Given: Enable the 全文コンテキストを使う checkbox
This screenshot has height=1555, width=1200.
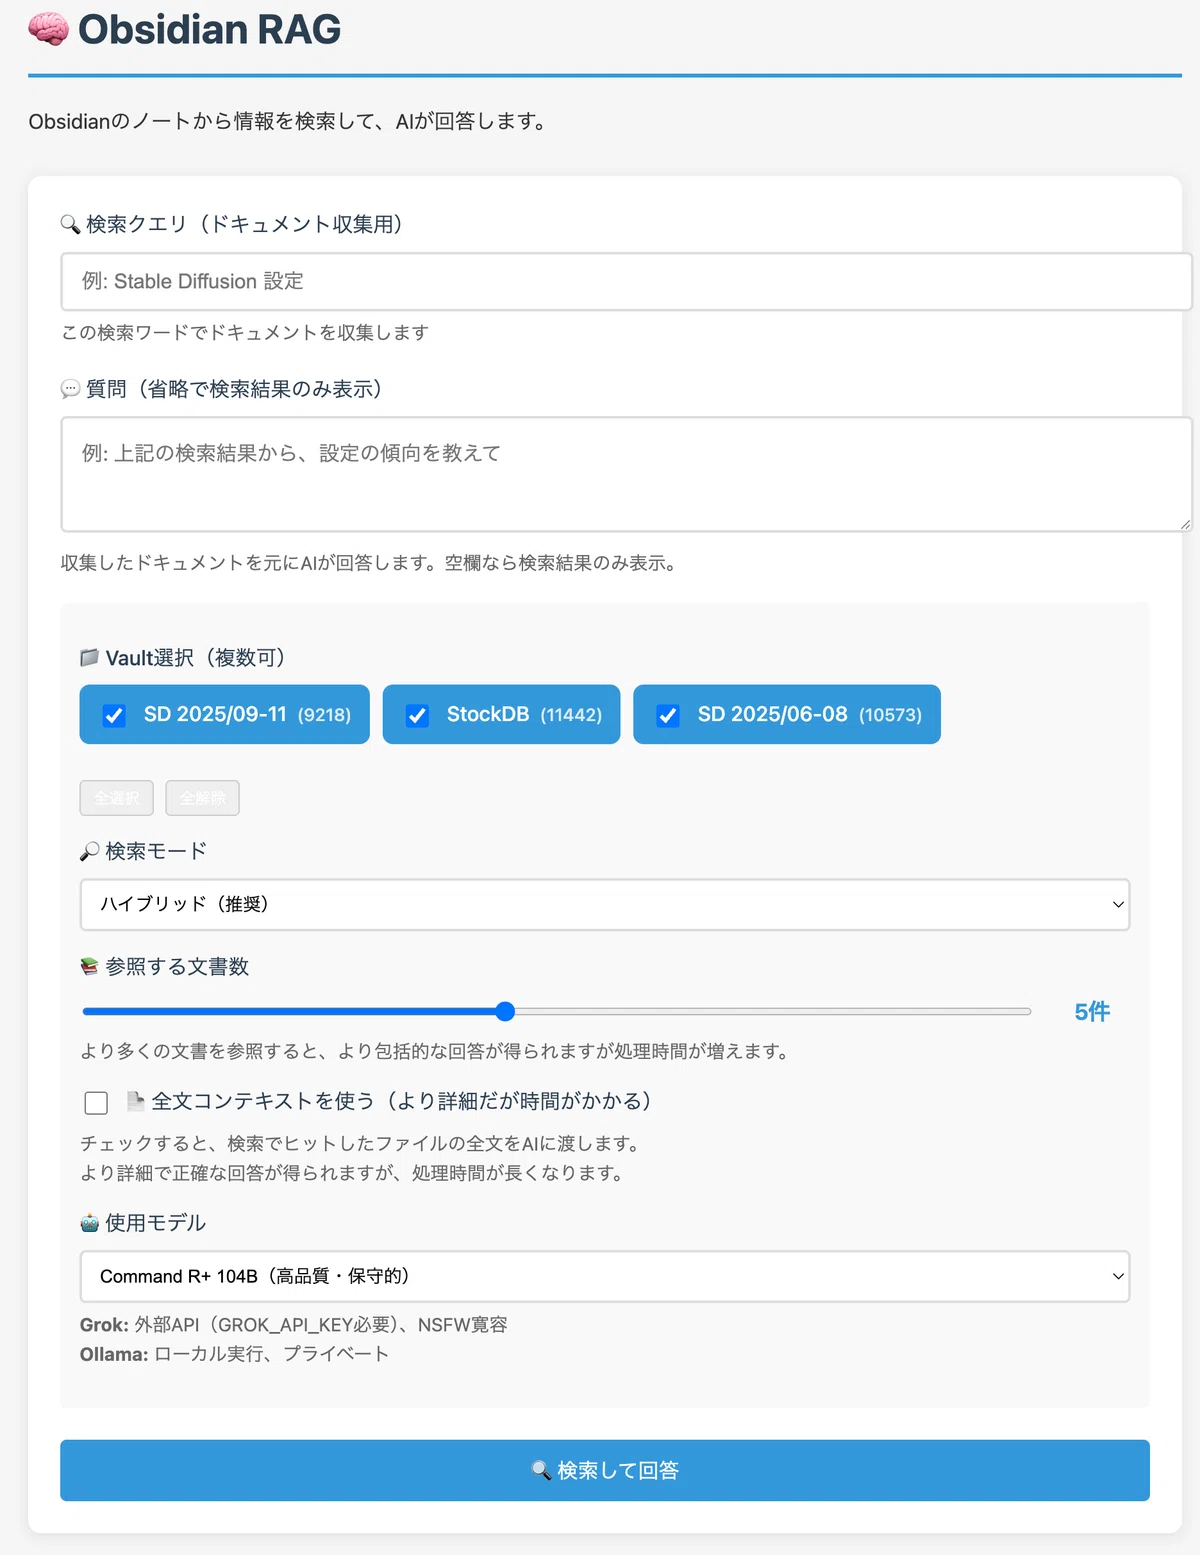Looking at the screenshot, I should point(96,1102).
